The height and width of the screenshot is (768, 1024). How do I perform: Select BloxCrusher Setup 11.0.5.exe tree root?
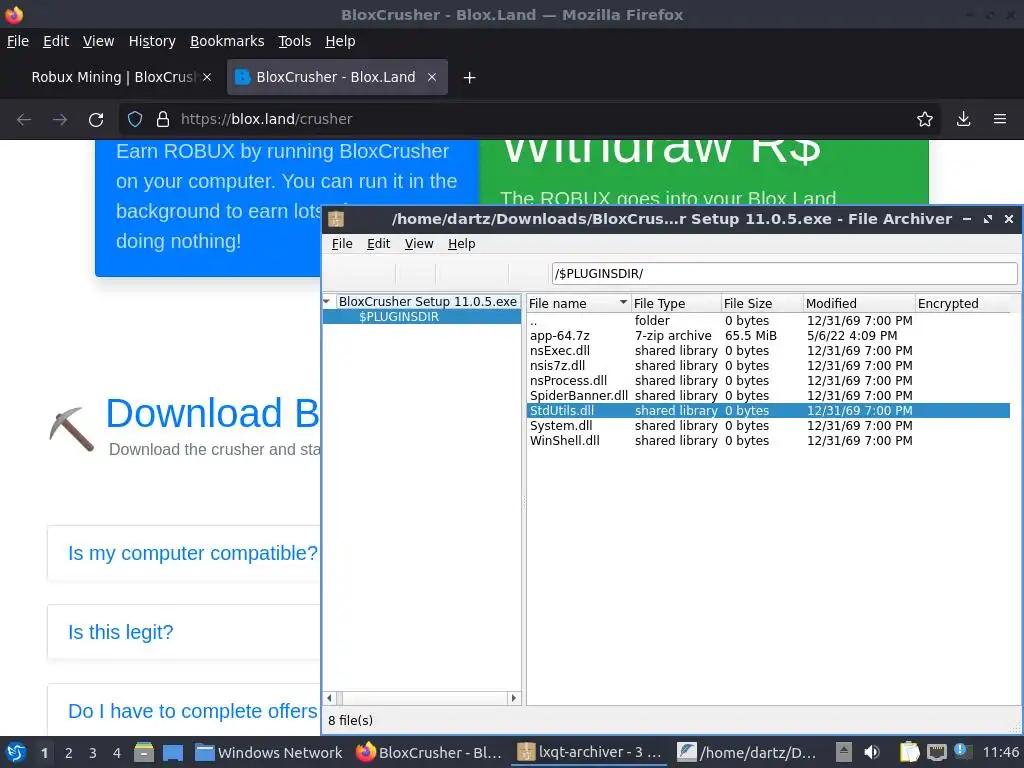(428, 302)
